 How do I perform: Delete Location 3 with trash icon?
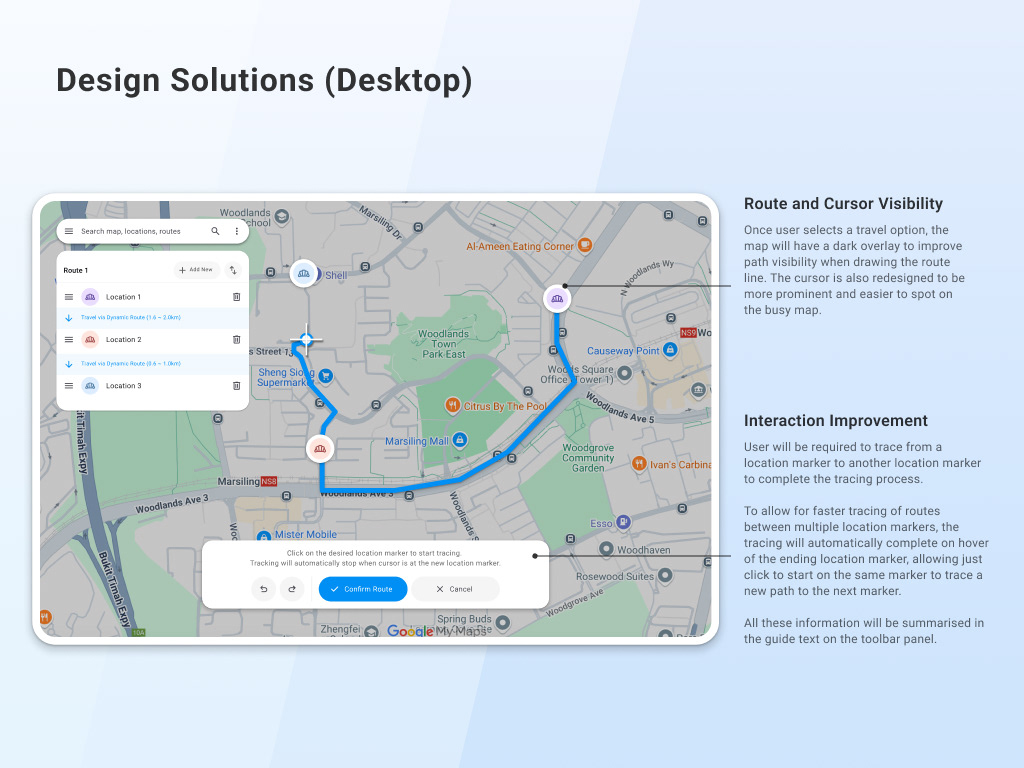tap(236, 386)
